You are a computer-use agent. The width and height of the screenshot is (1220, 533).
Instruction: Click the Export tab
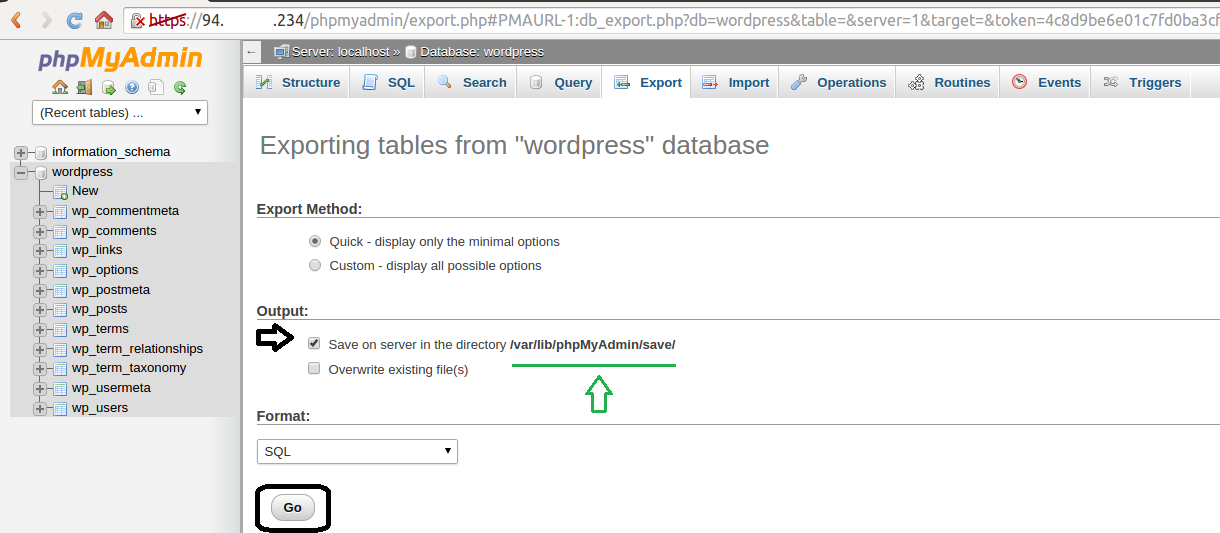(647, 83)
